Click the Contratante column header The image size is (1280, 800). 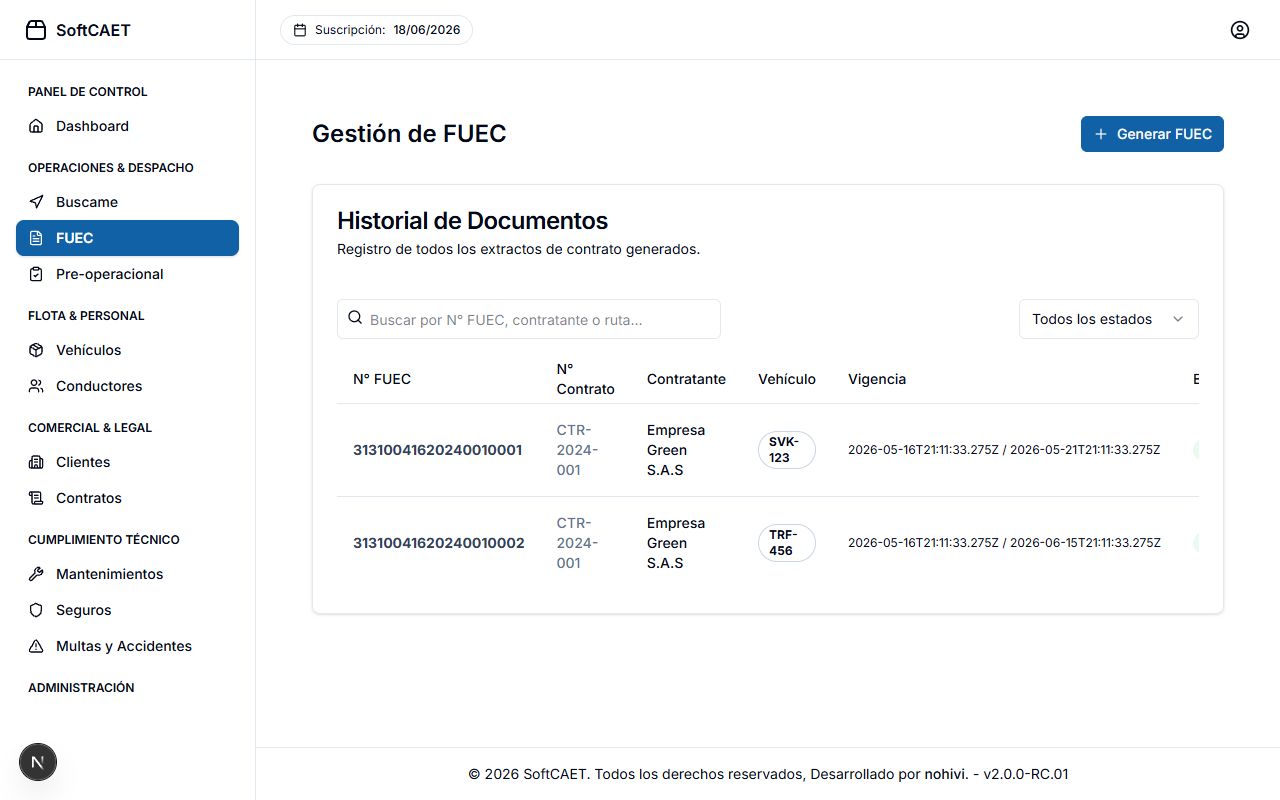(x=686, y=379)
